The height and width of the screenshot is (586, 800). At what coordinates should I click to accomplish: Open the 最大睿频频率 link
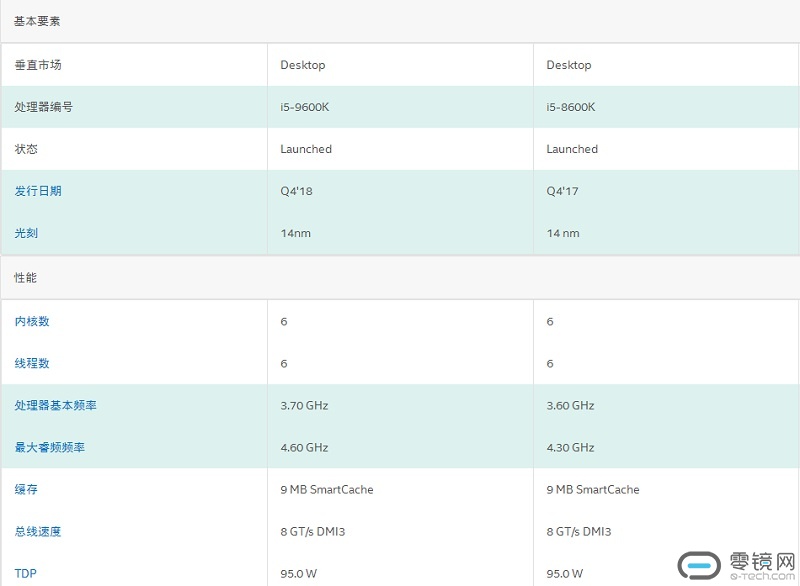tap(50, 447)
